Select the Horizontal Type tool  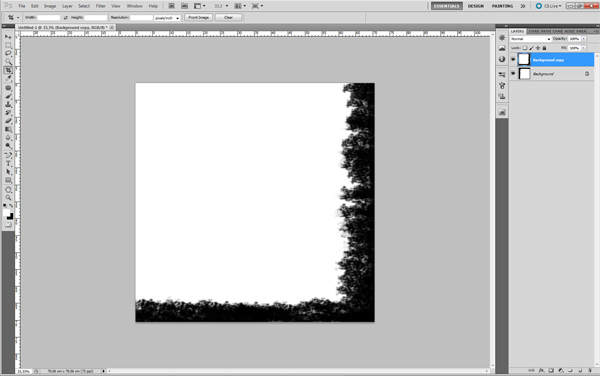(x=8, y=164)
